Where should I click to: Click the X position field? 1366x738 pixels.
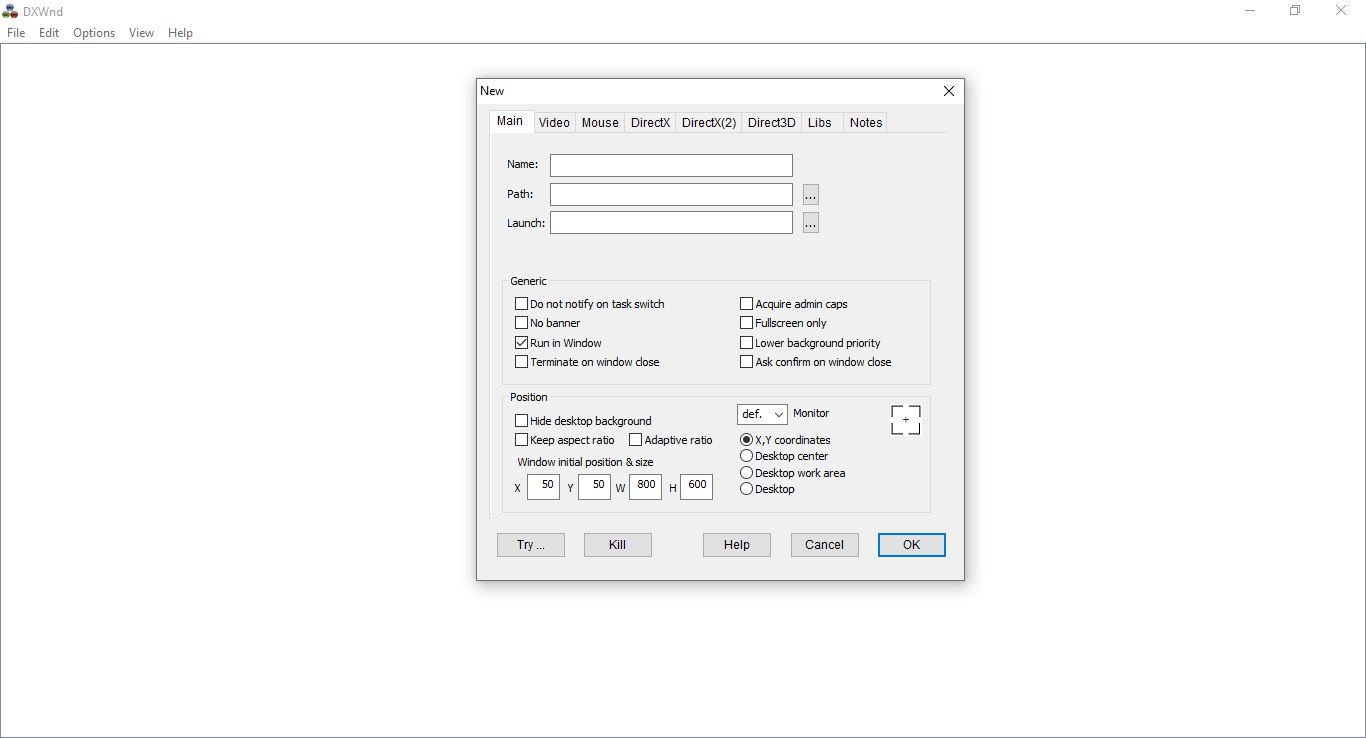point(543,487)
